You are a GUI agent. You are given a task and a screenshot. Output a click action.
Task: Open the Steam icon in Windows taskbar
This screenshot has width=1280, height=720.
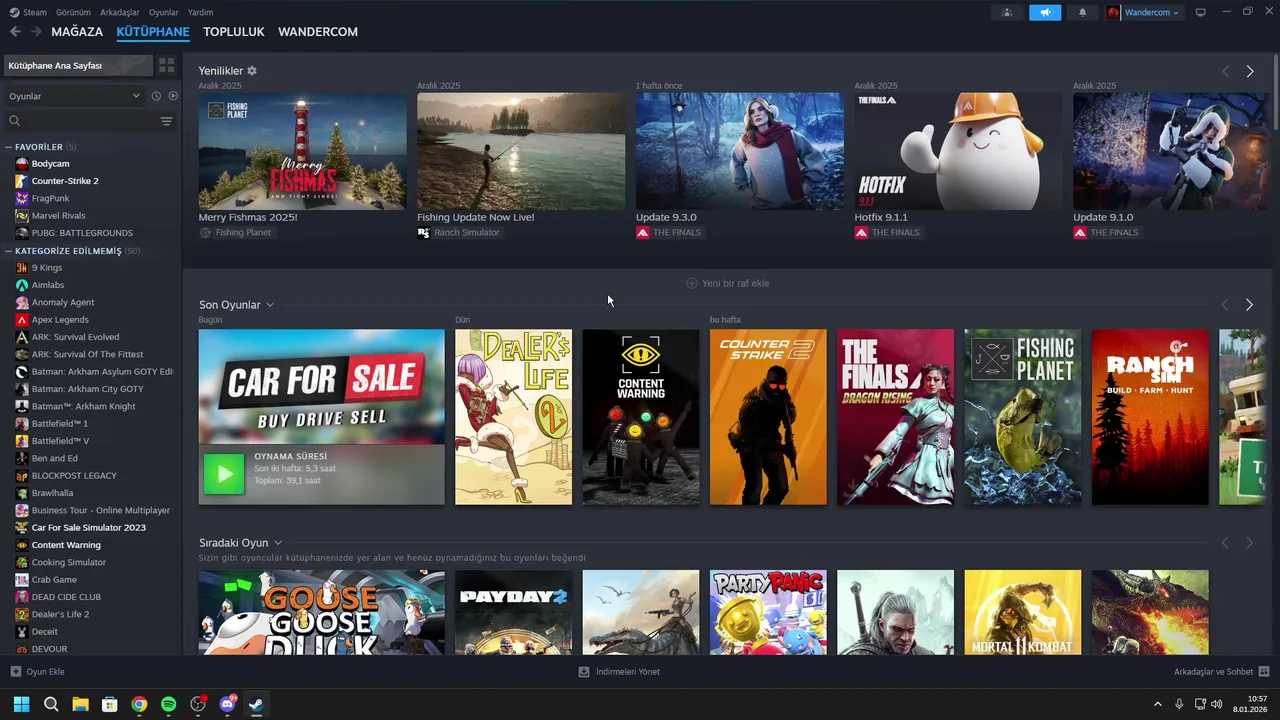[x=256, y=704]
